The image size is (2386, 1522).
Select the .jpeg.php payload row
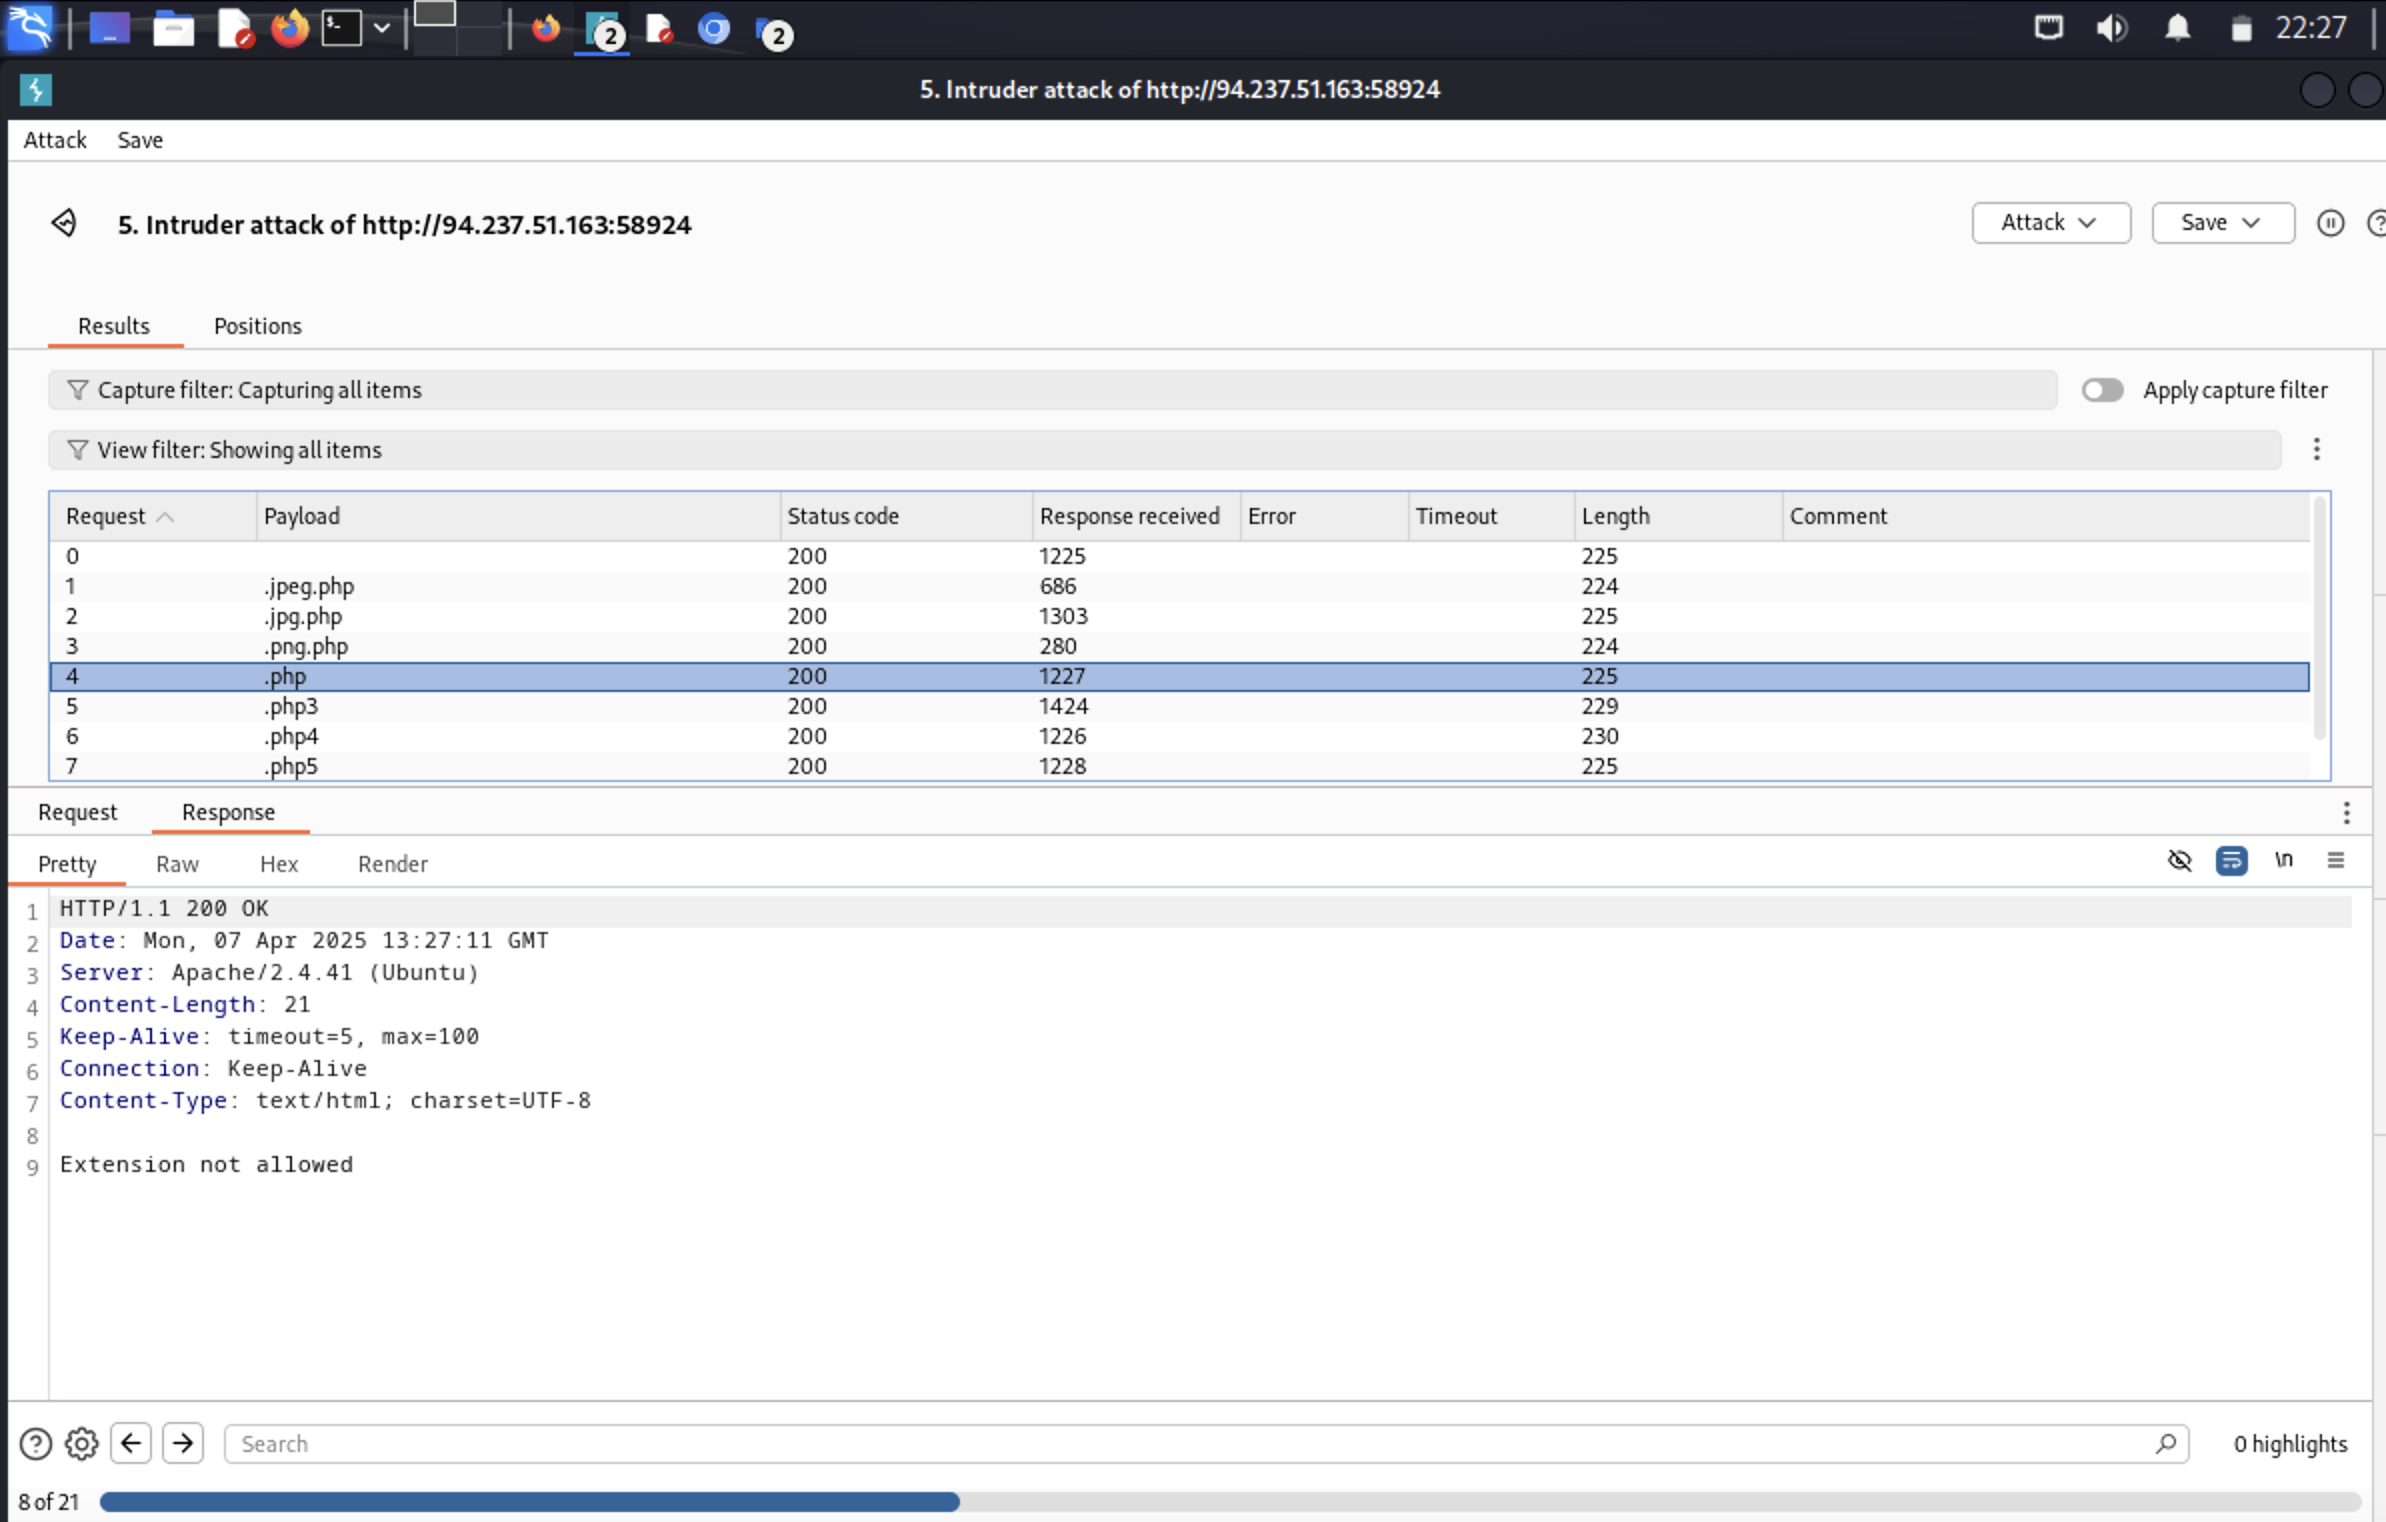point(1180,586)
